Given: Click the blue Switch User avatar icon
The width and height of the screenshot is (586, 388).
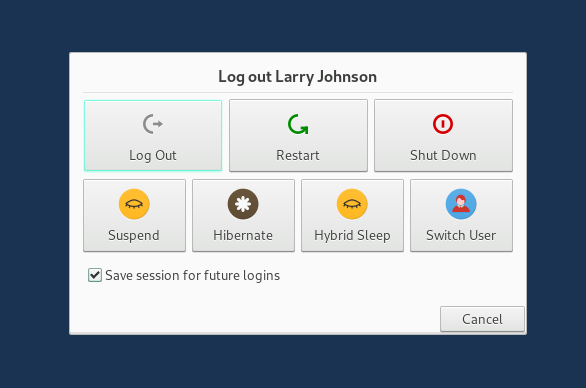Looking at the screenshot, I should 461,204.
